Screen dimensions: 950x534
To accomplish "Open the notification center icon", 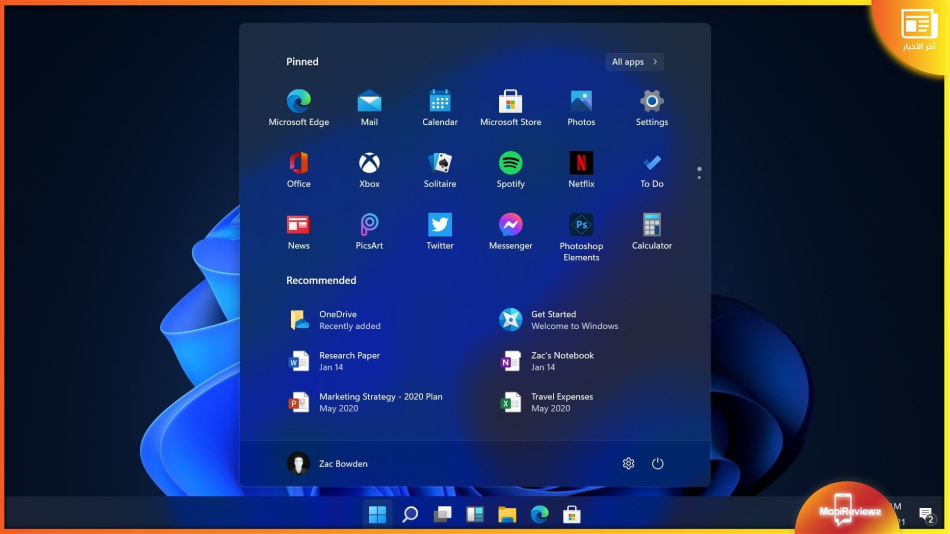I will click(926, 516).
